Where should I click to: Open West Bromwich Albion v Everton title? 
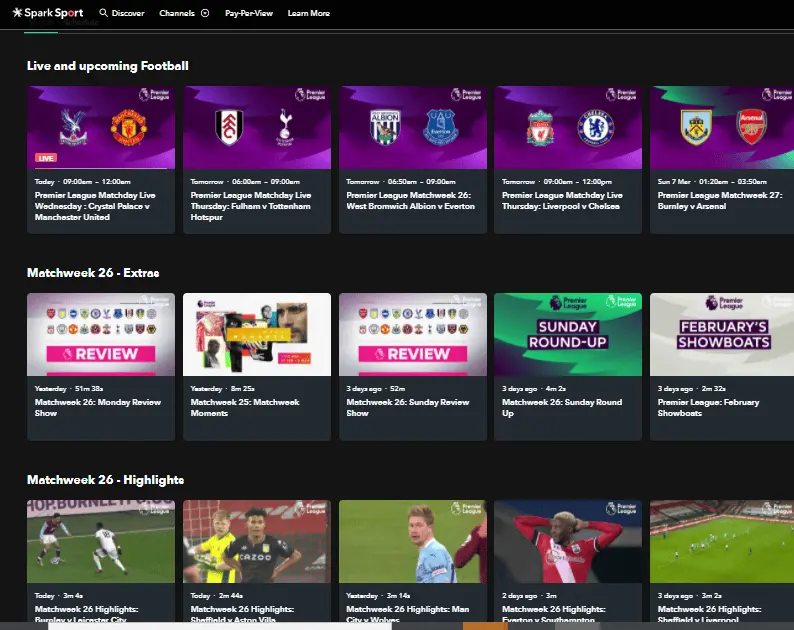pyautogui.click(x=408, y=200)
